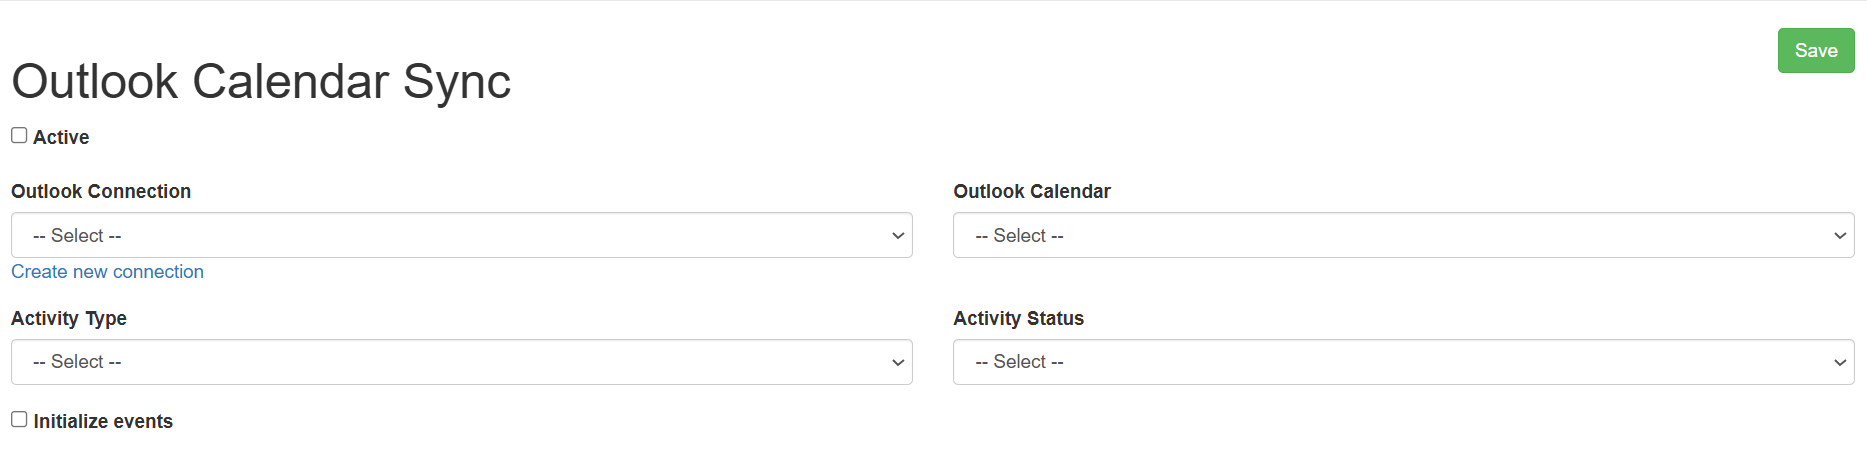
Task: Click the Select placeholder in Activity Status
Action: (x=1019, y=362)
